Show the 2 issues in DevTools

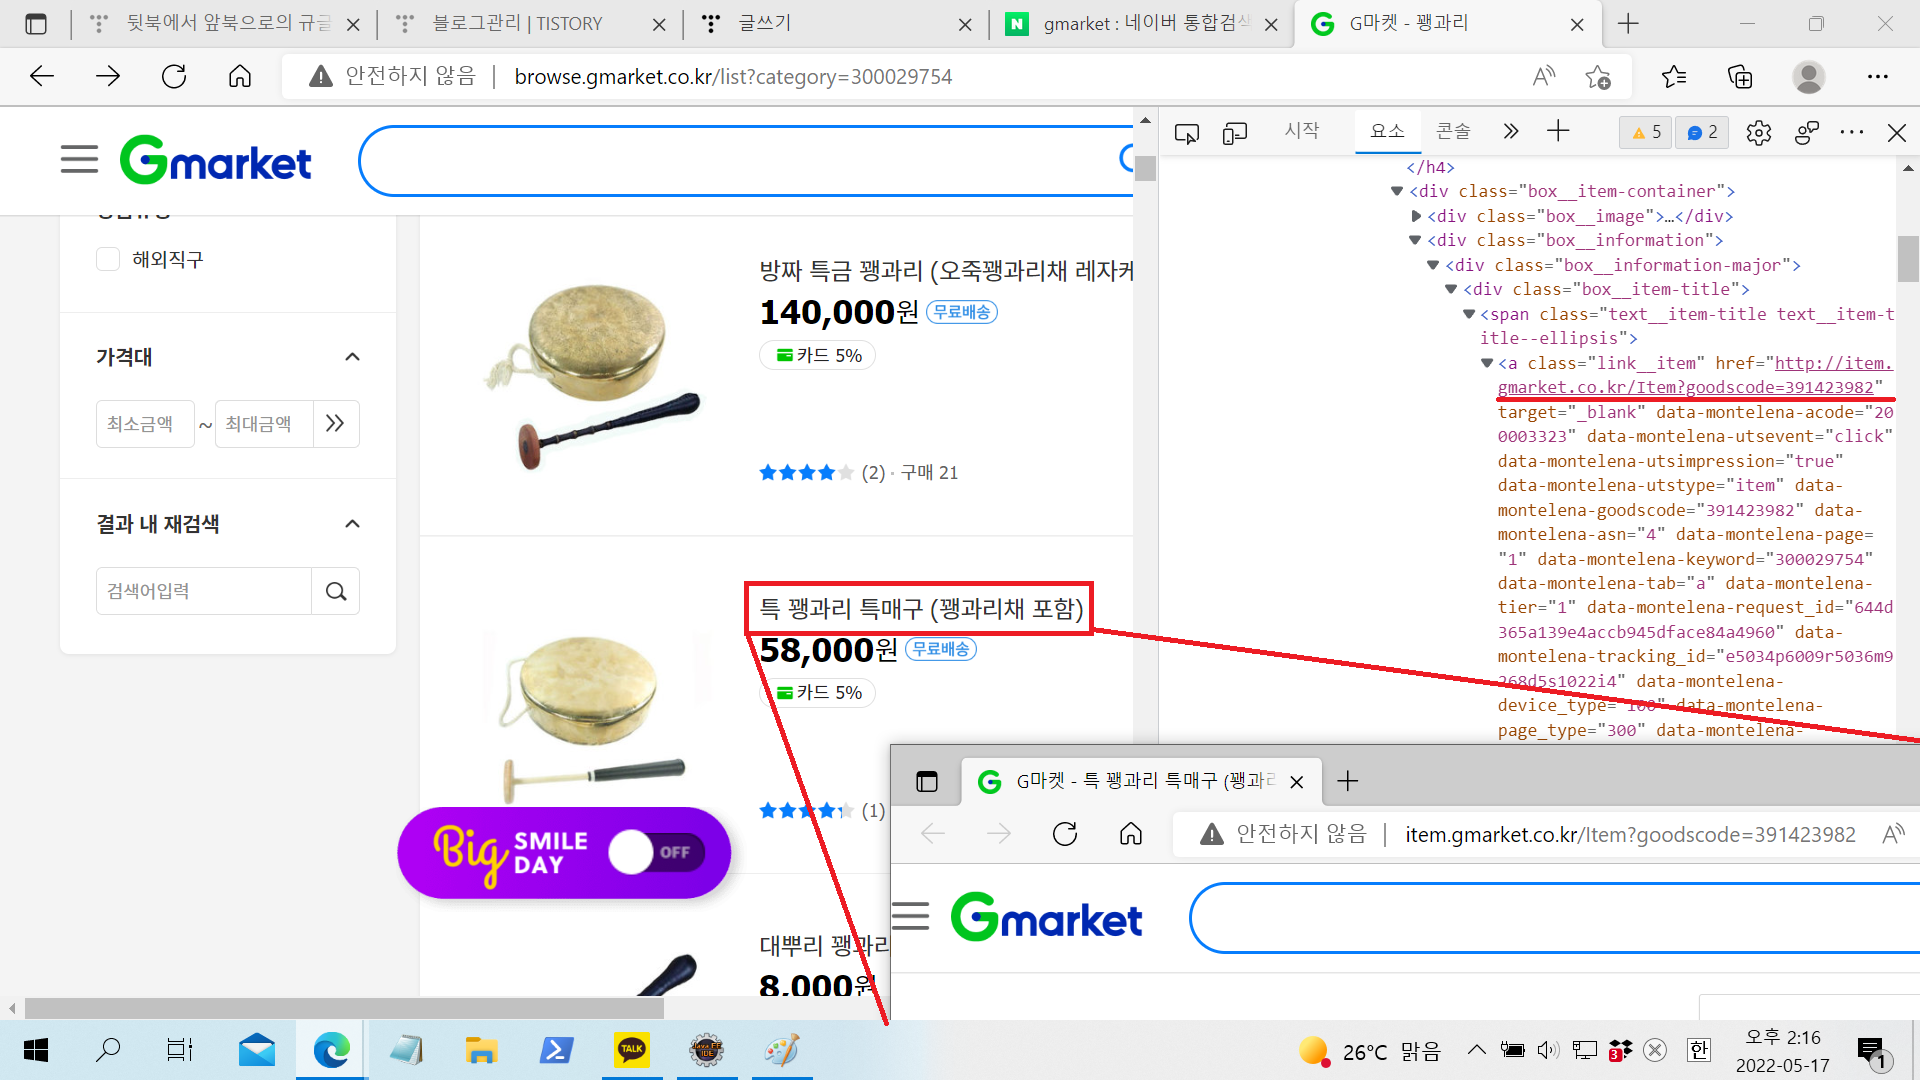click(x=1702, y=132)
